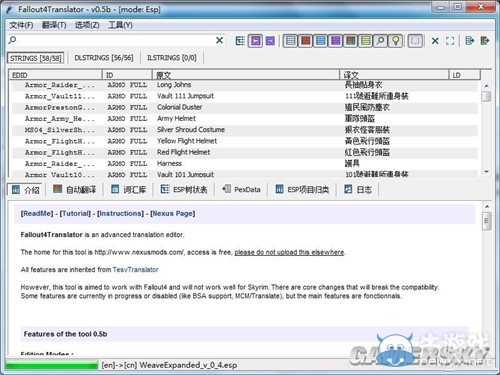Open the 词汇库 tab

[x=129, y=190]
